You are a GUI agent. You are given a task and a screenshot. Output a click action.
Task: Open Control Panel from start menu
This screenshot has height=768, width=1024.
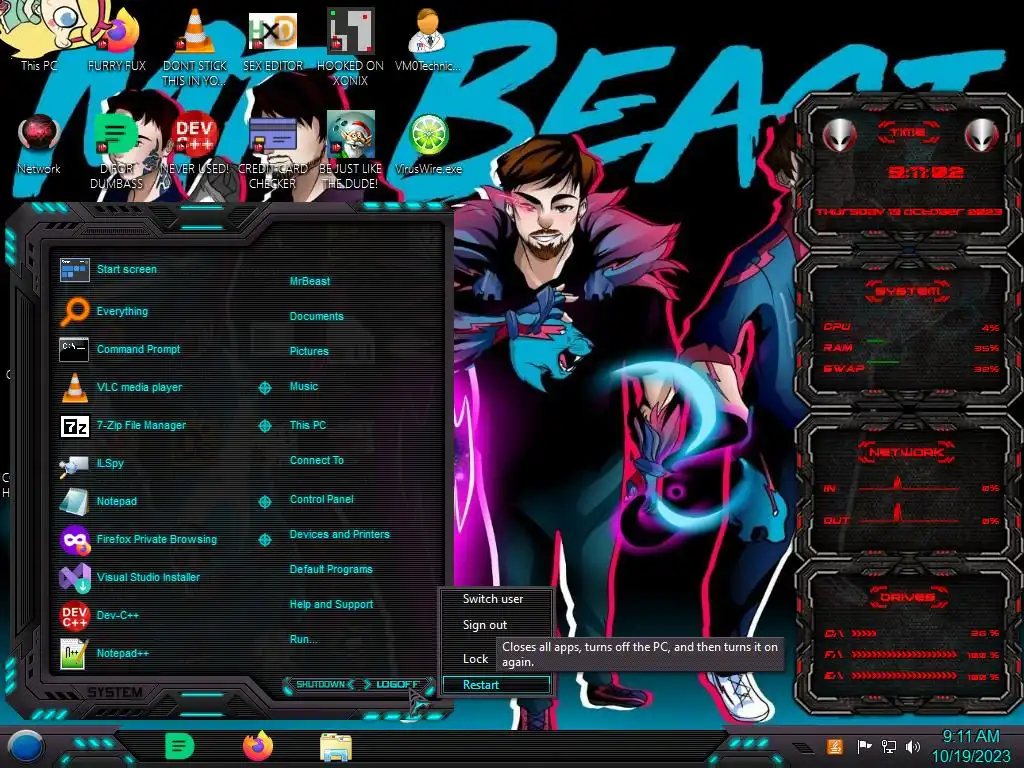[x=321, y=499]
